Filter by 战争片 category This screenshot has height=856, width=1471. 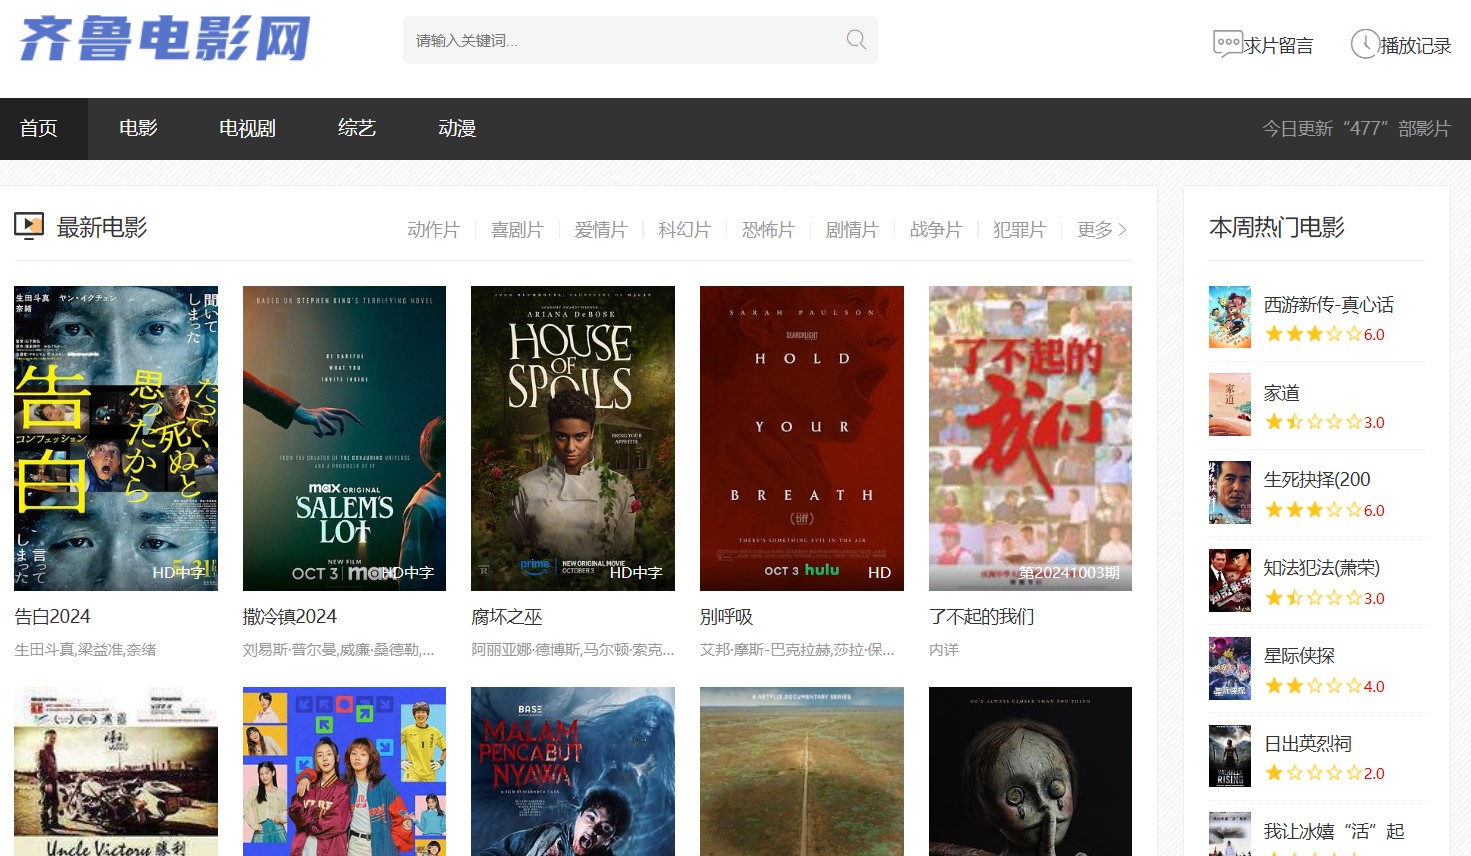[x=935, y=230]
